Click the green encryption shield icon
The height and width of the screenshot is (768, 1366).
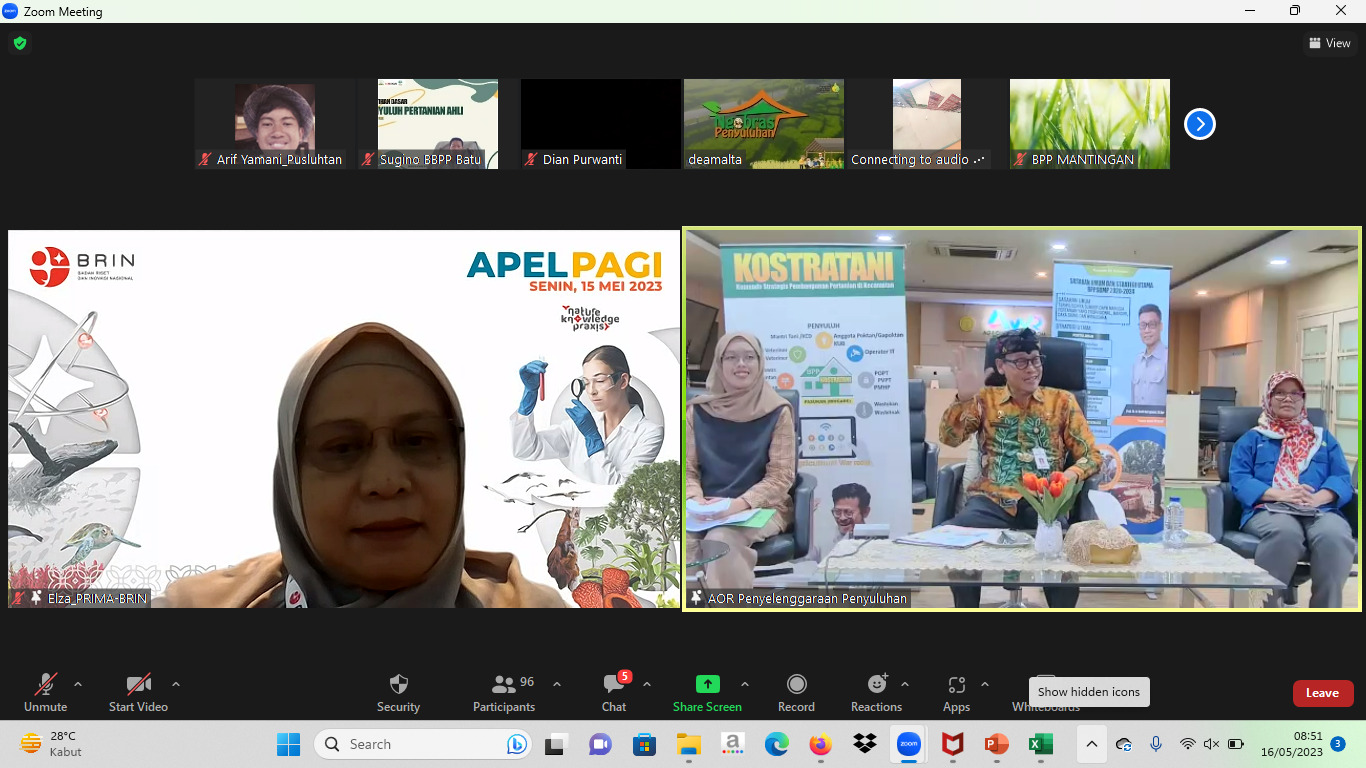20,43
